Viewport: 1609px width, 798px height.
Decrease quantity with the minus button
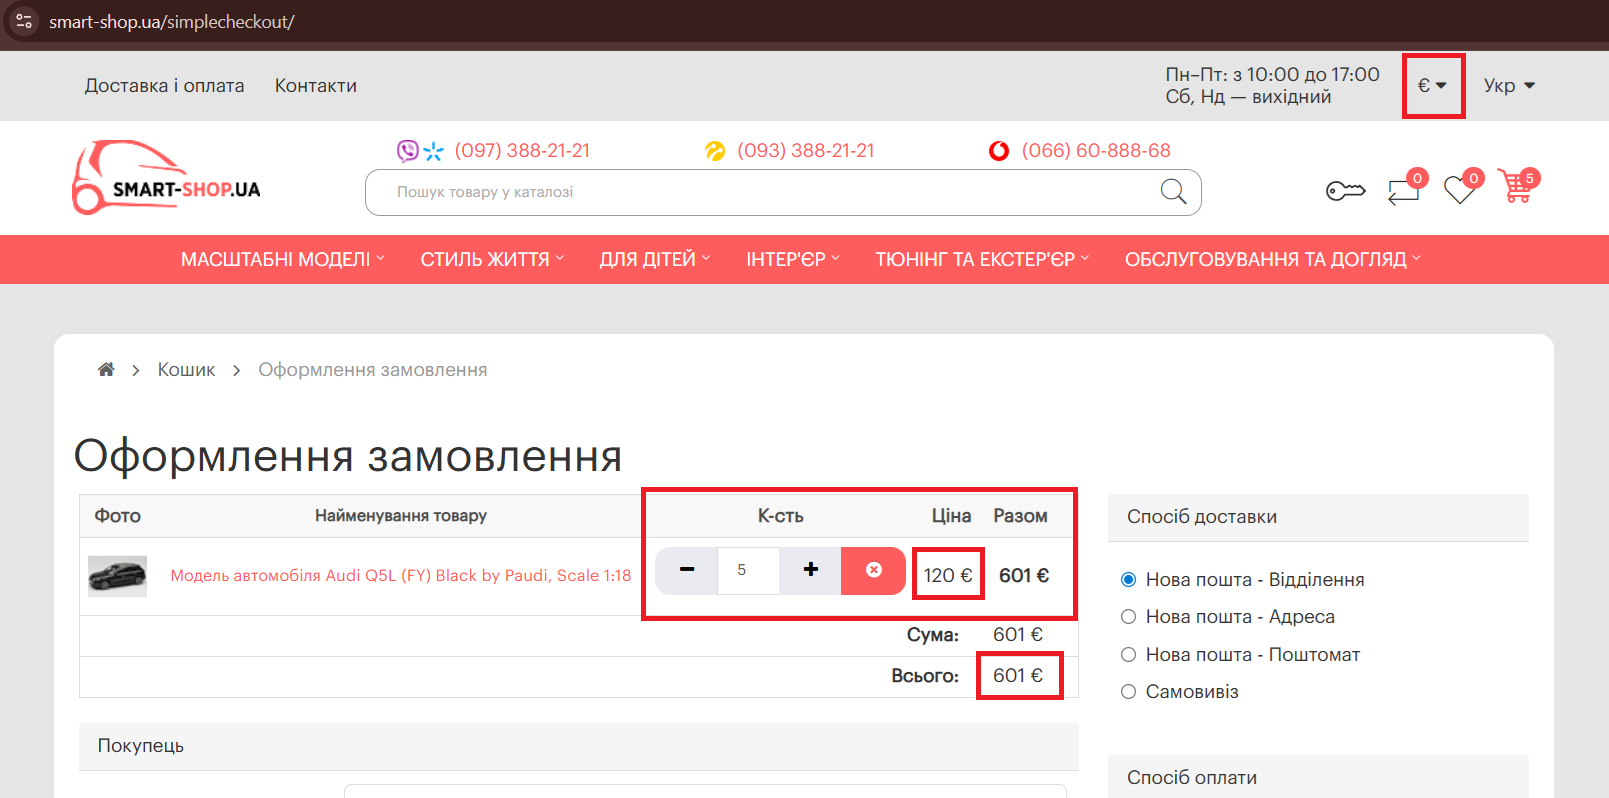tap(687, 570)
